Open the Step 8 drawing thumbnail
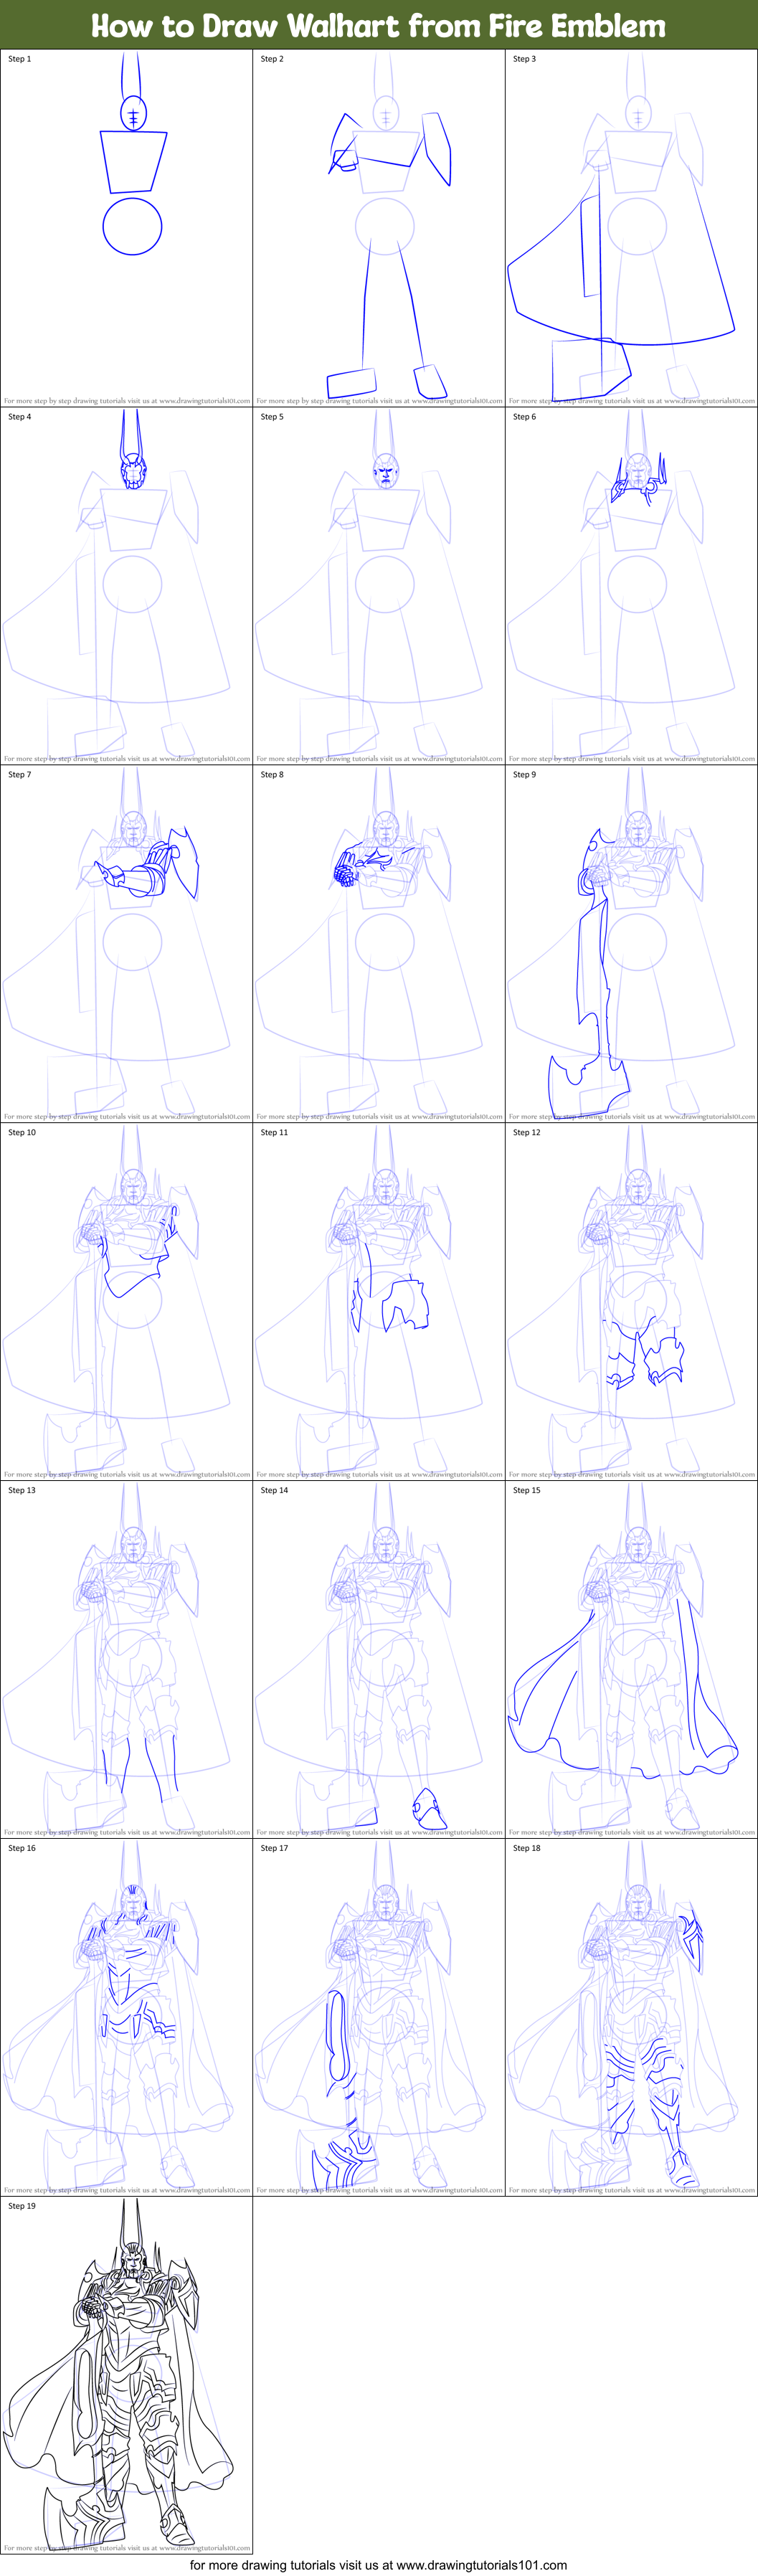 (x=379, y=944)
